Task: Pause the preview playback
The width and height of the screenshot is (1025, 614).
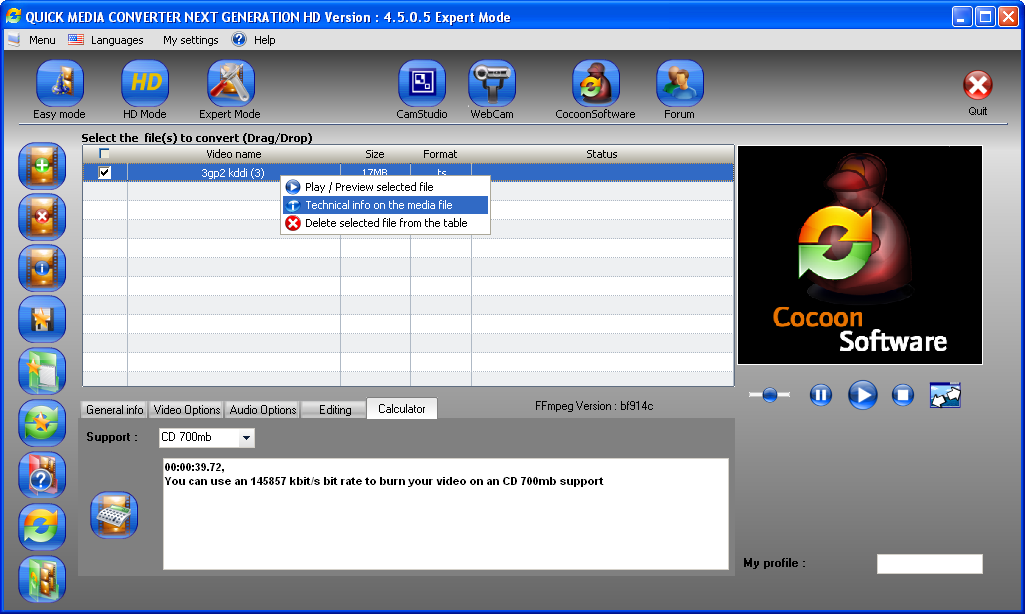Action: point(820,395)
